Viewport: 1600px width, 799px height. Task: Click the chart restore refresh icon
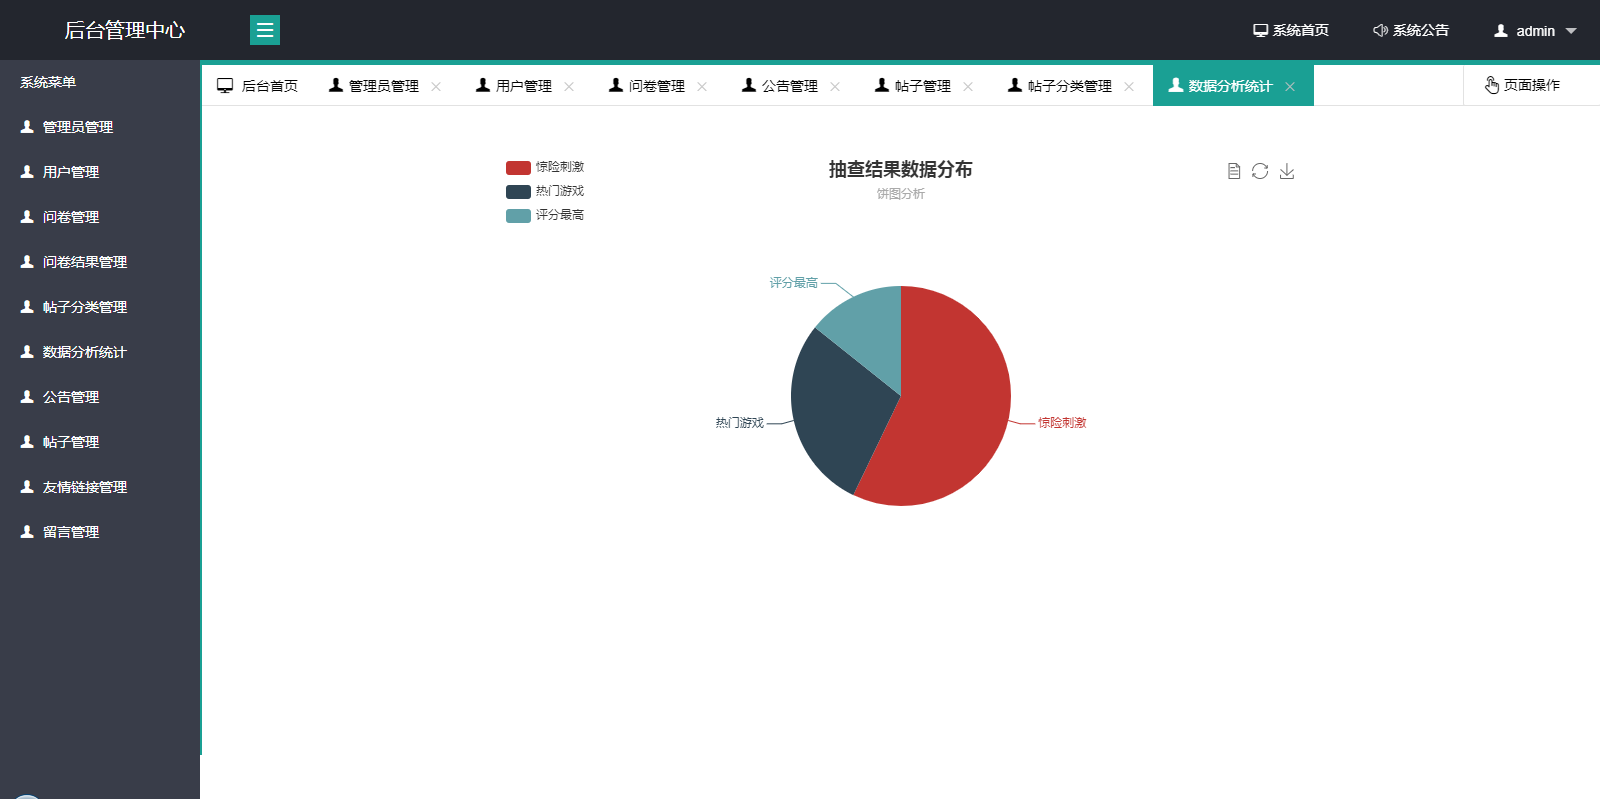pos(1260,171)
